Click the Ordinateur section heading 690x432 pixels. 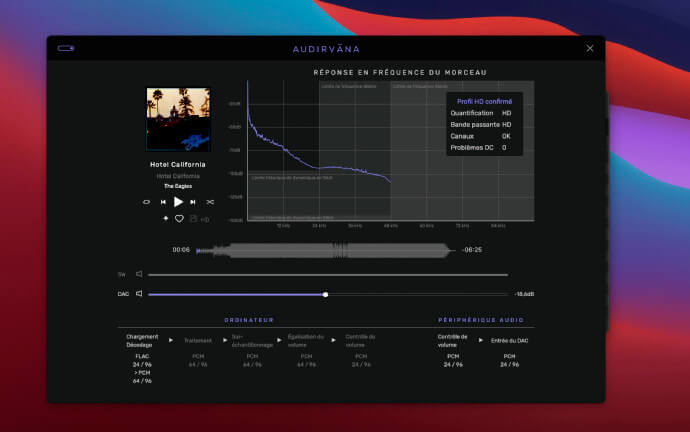(249, 320)
